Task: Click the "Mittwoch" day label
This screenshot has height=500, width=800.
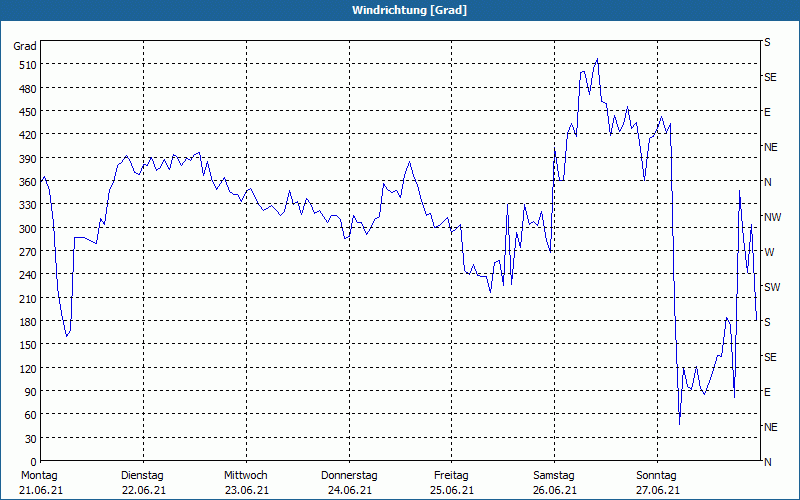Action: coord(245,475)
